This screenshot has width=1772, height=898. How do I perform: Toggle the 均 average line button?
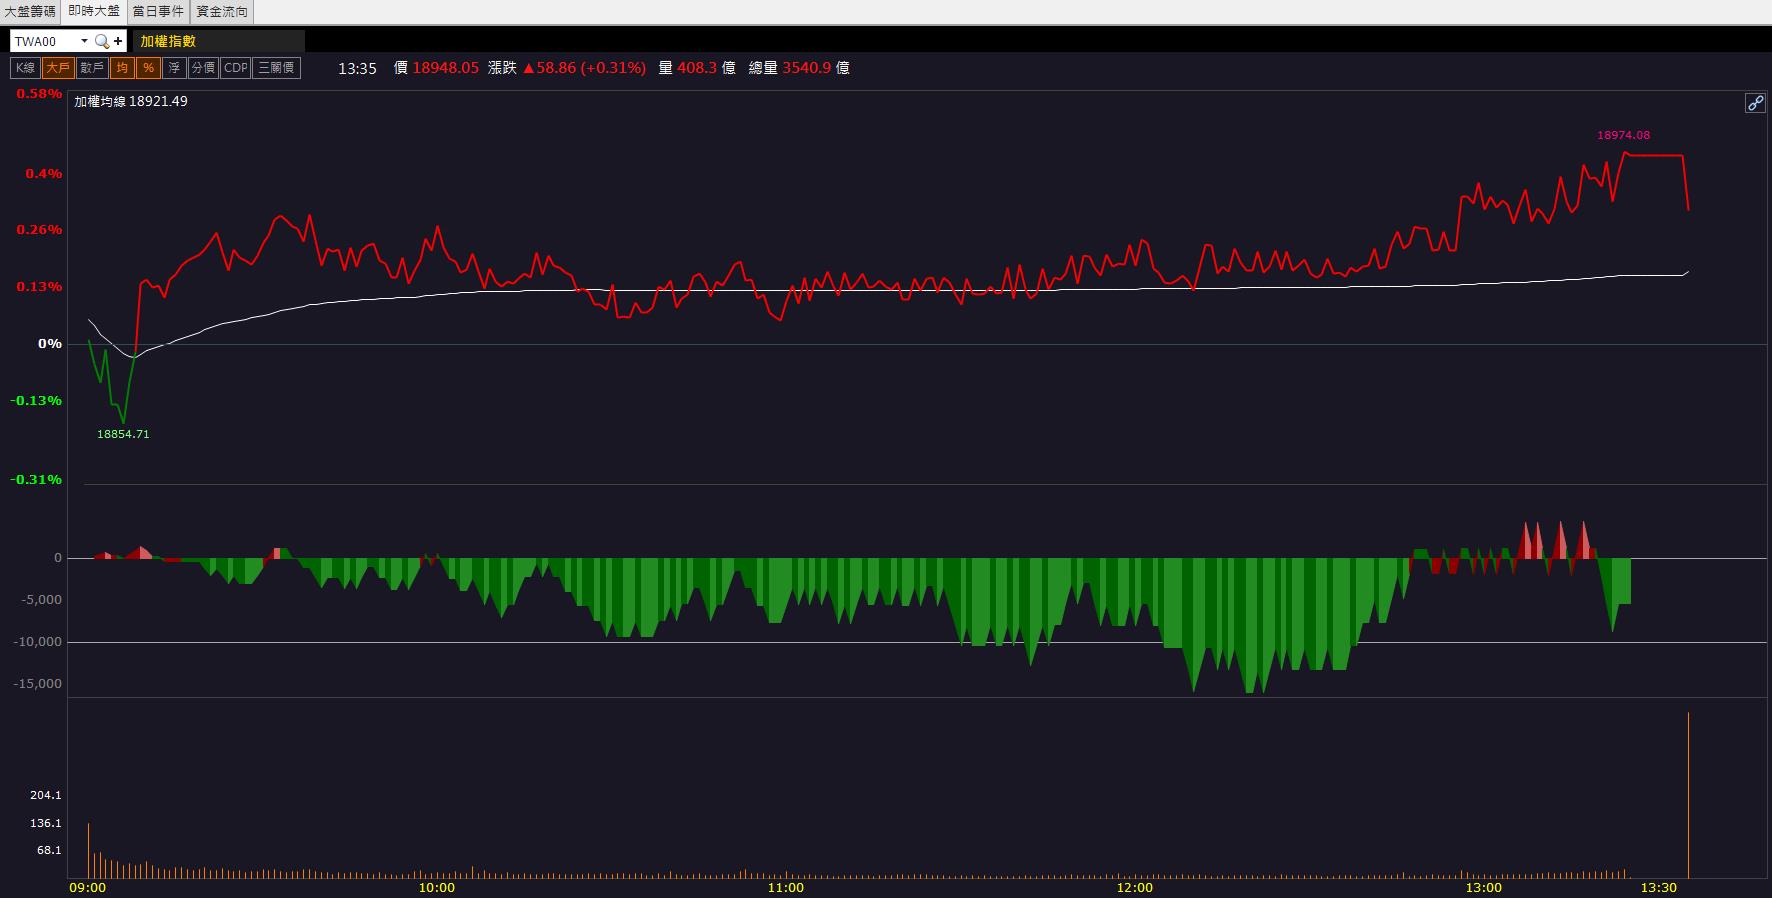122,68
